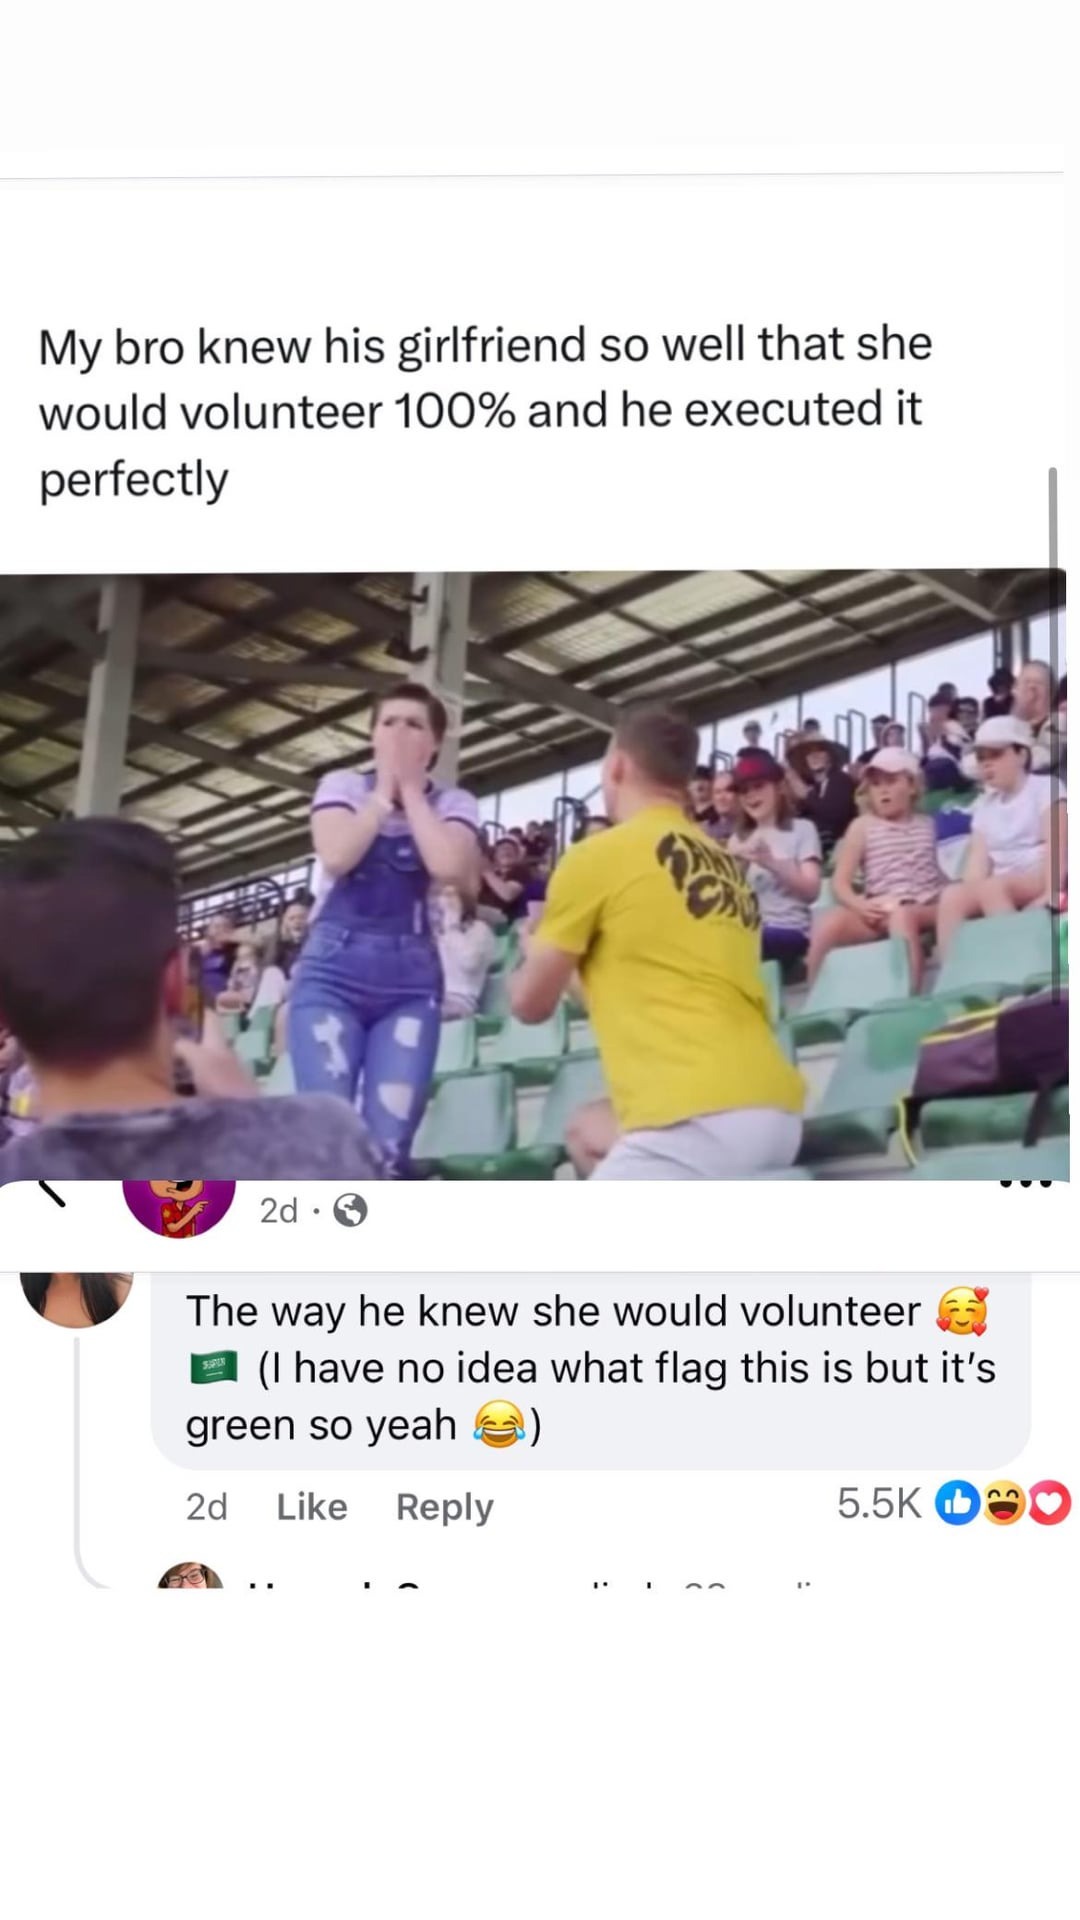Click the laughing haha reaction icon
The height and width of the screenshot is (1920, 1080).
pos(1003,1503)
